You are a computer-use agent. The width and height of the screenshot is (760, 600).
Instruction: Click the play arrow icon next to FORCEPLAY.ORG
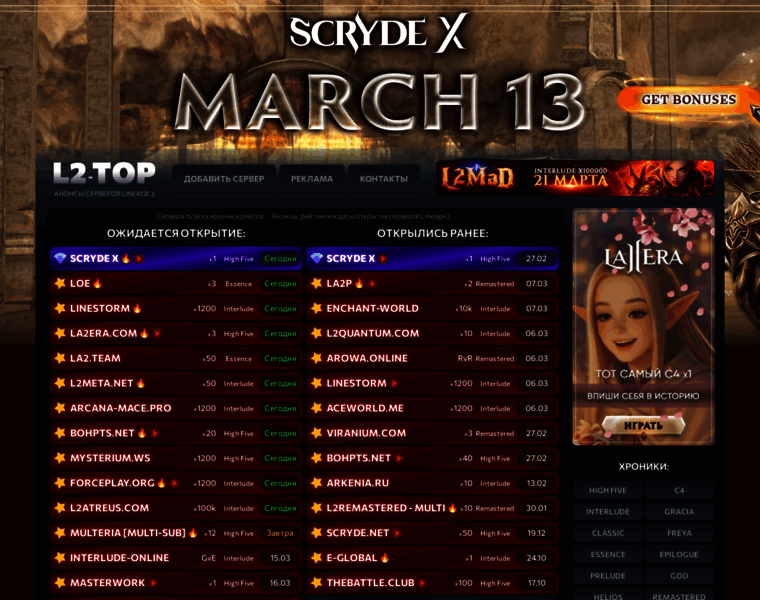tap(174, 483)
